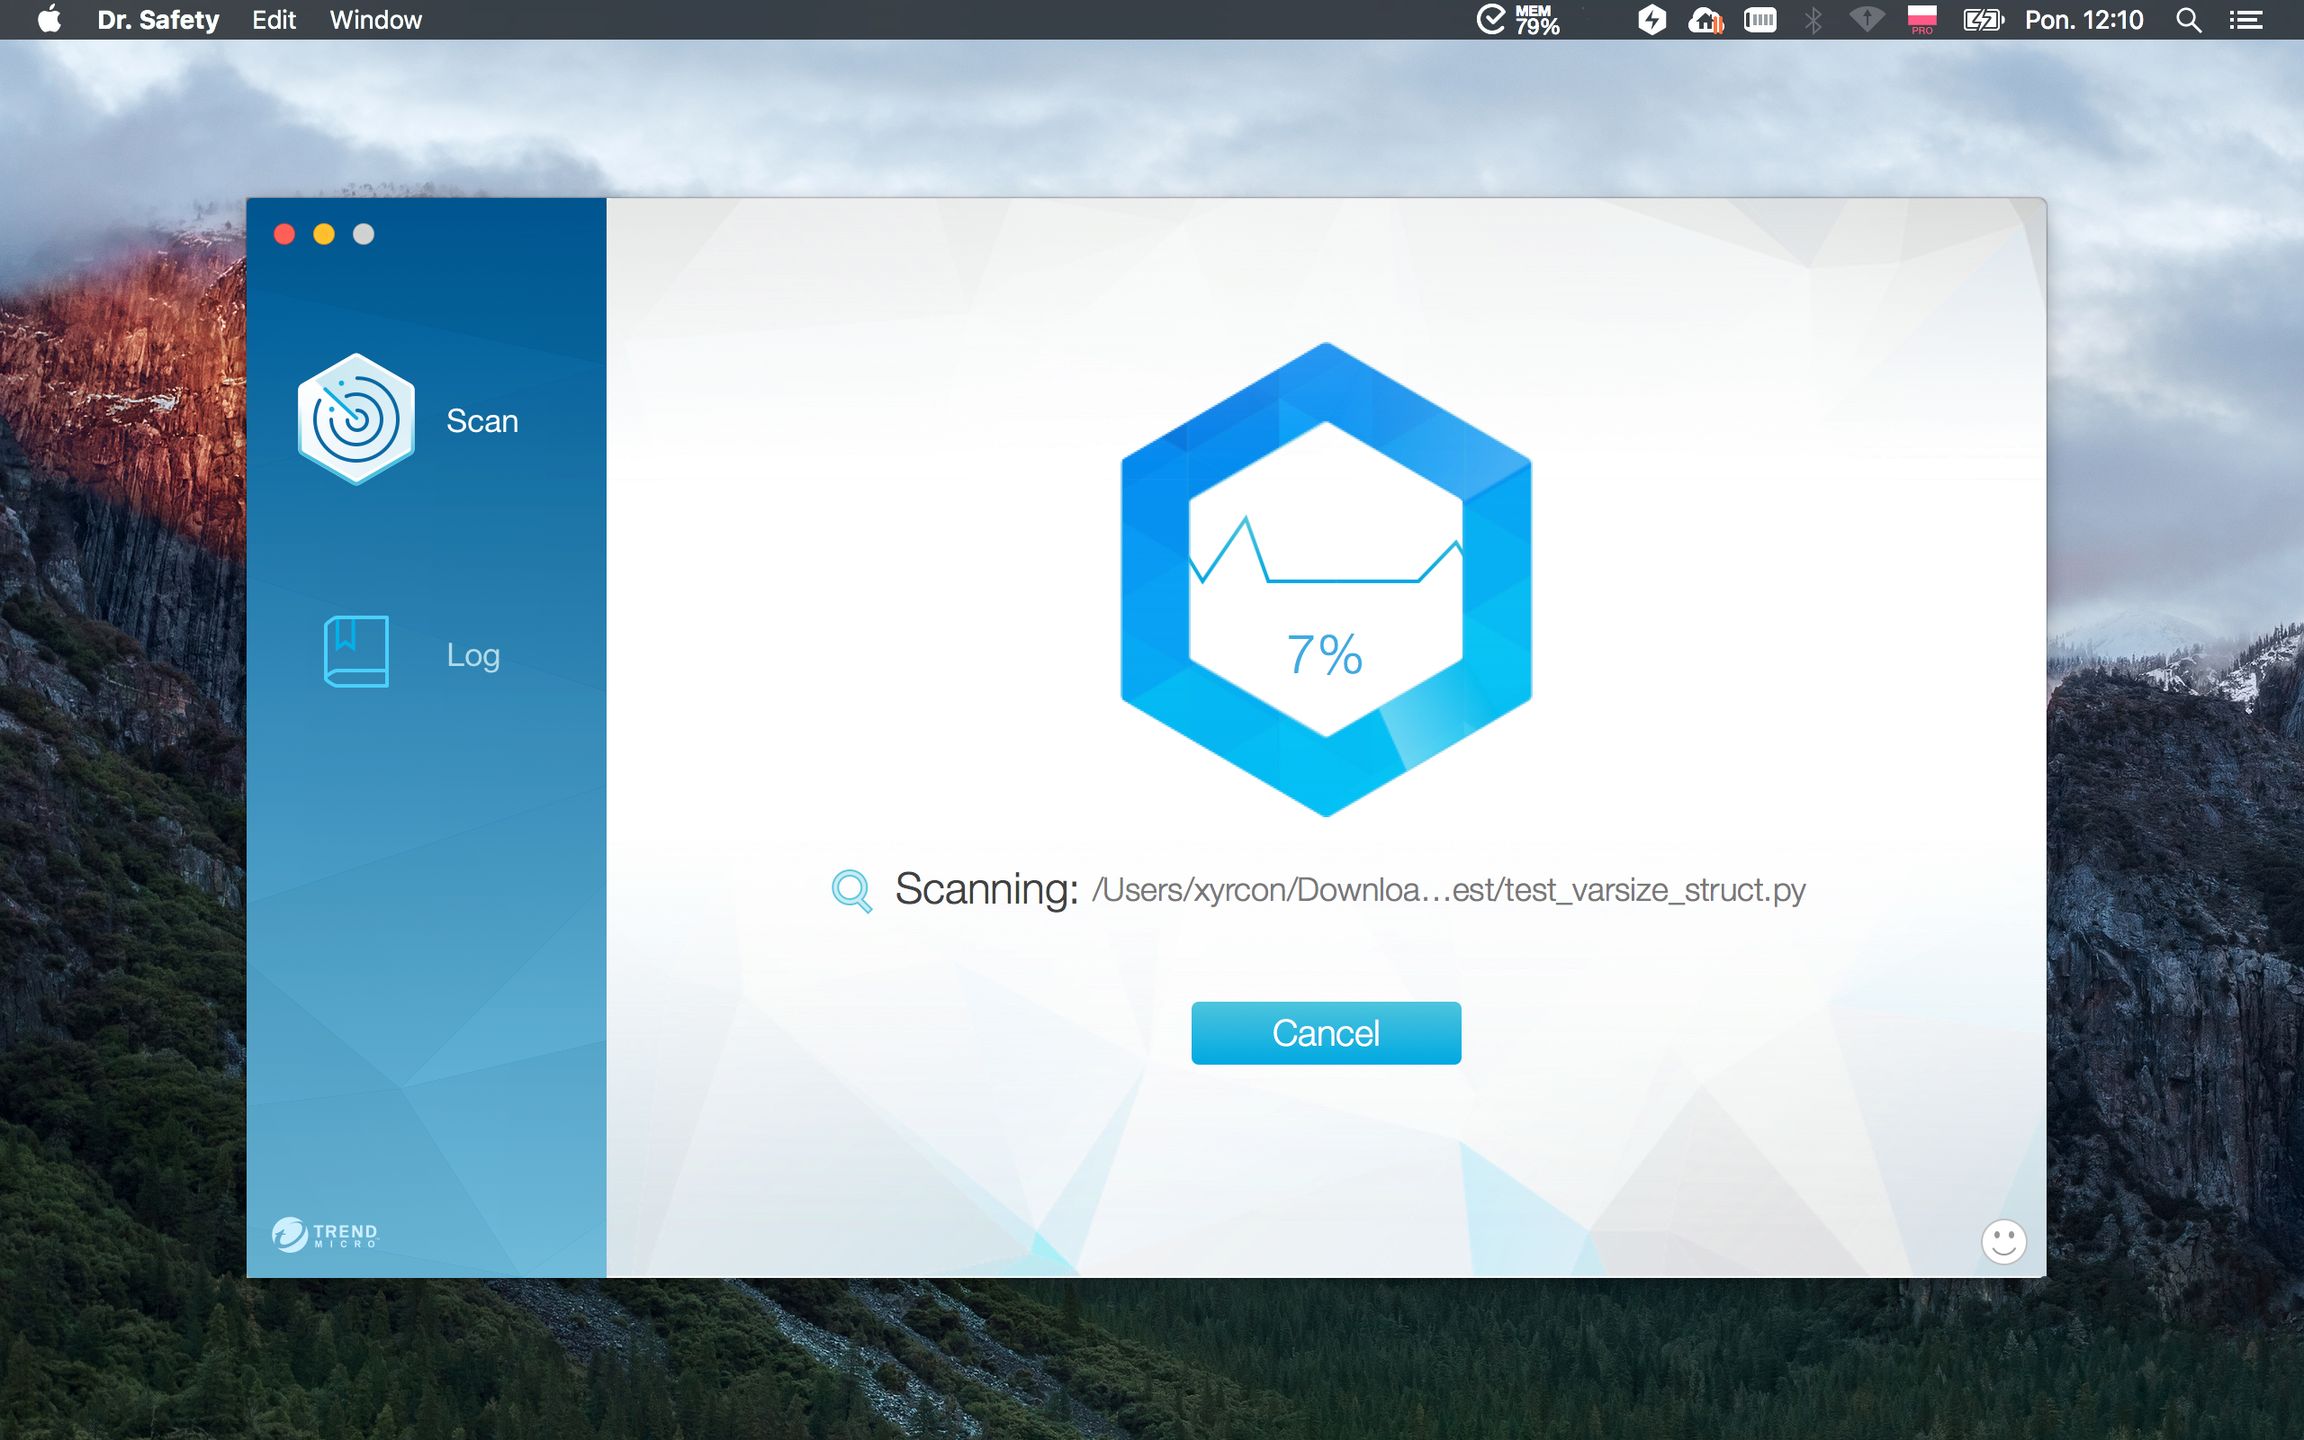This screenshot has height=1440, width=2304.
Task: Click the hexagon lightning bolt menu icon
Action: (1651, 20)
